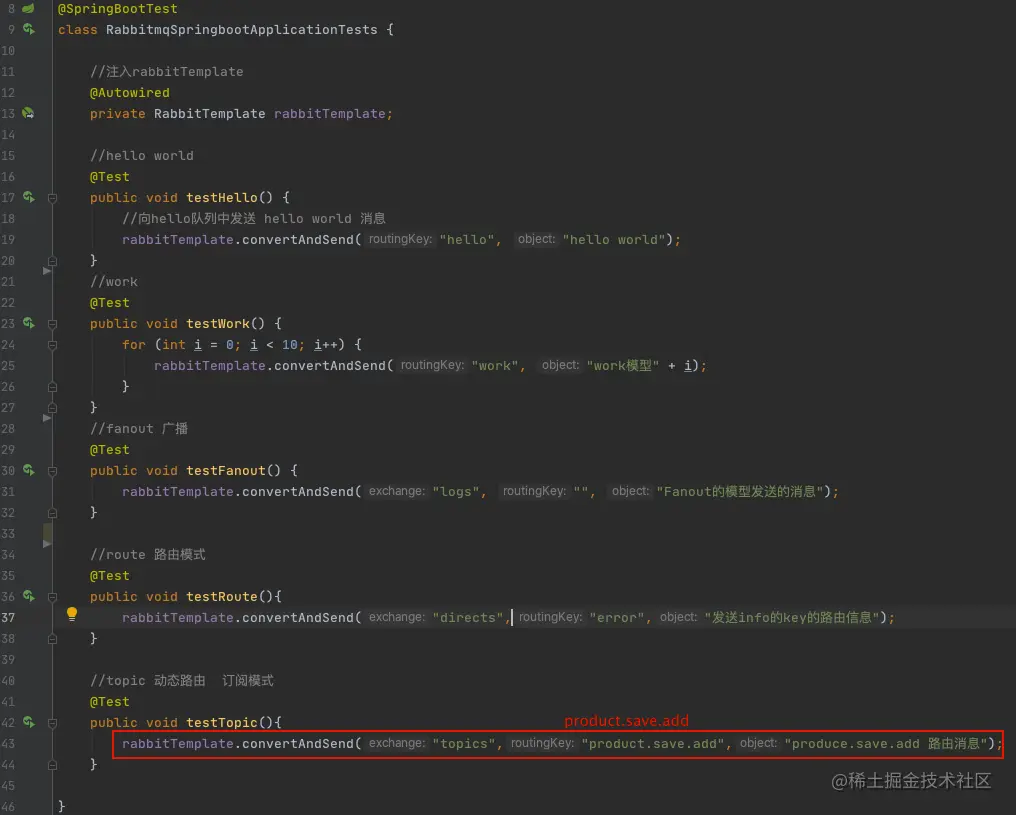Viewport: 1016px width, 815px height.
Task: Run testFanout using its gutter run icon
Action: 29,470
